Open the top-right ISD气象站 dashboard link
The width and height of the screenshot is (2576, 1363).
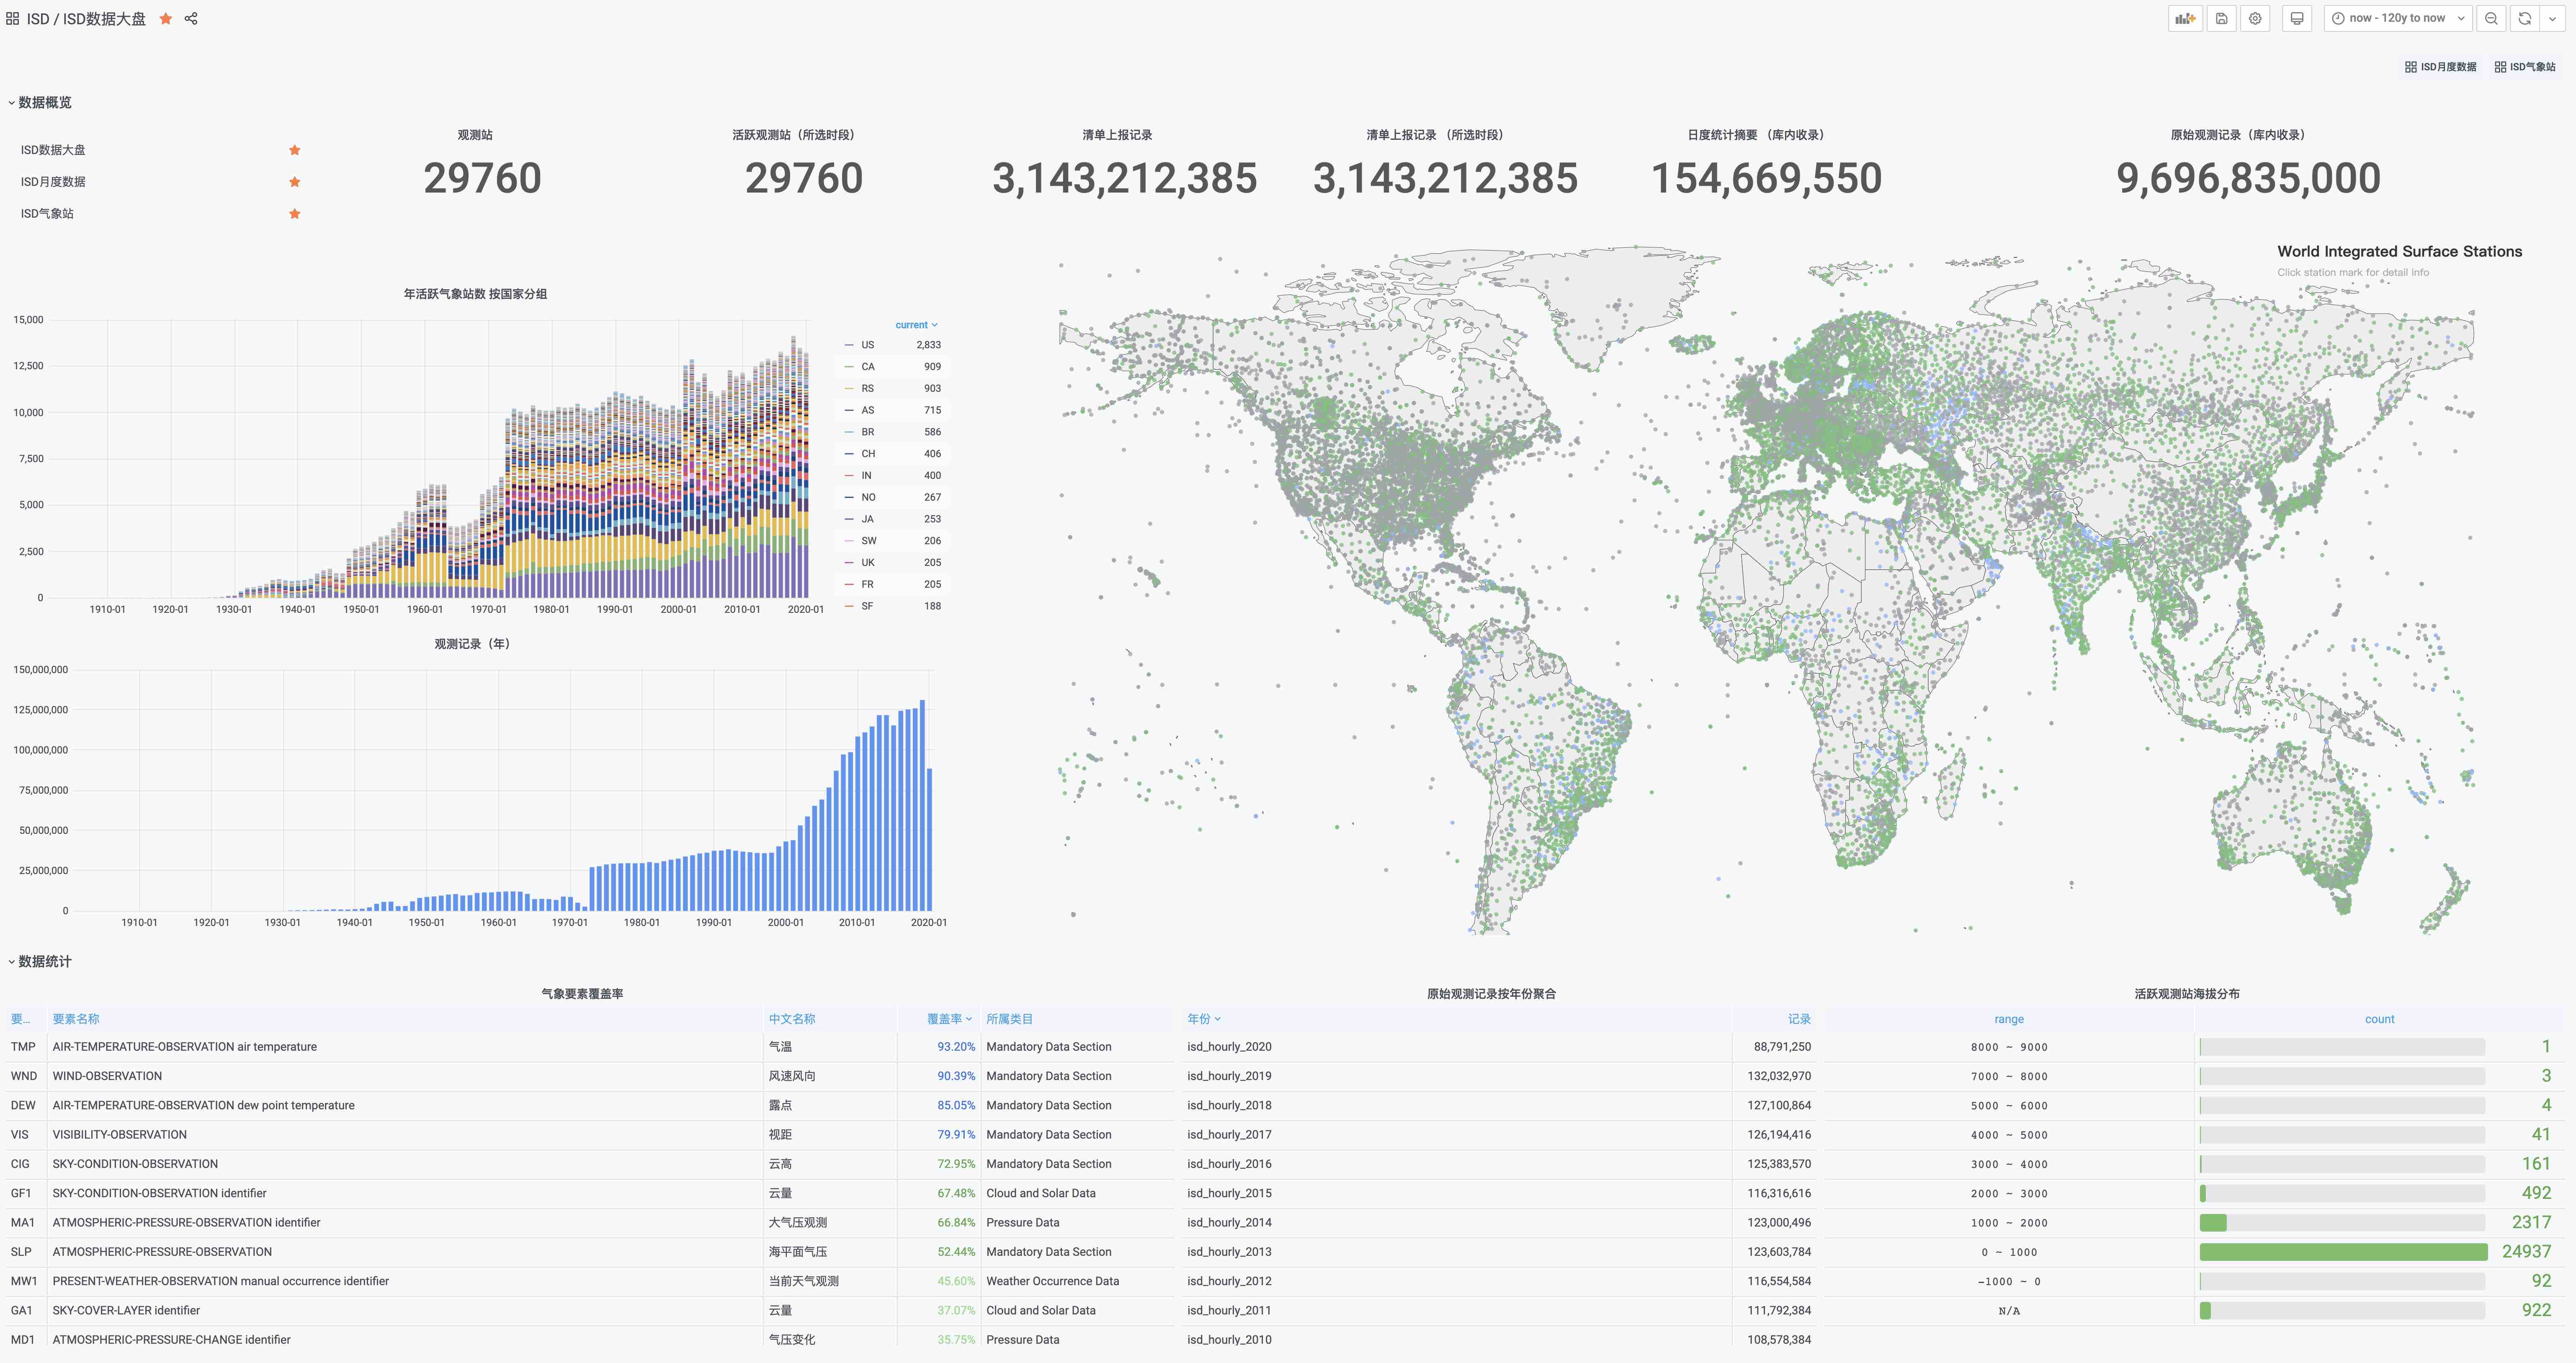(x=2525, y=67)
